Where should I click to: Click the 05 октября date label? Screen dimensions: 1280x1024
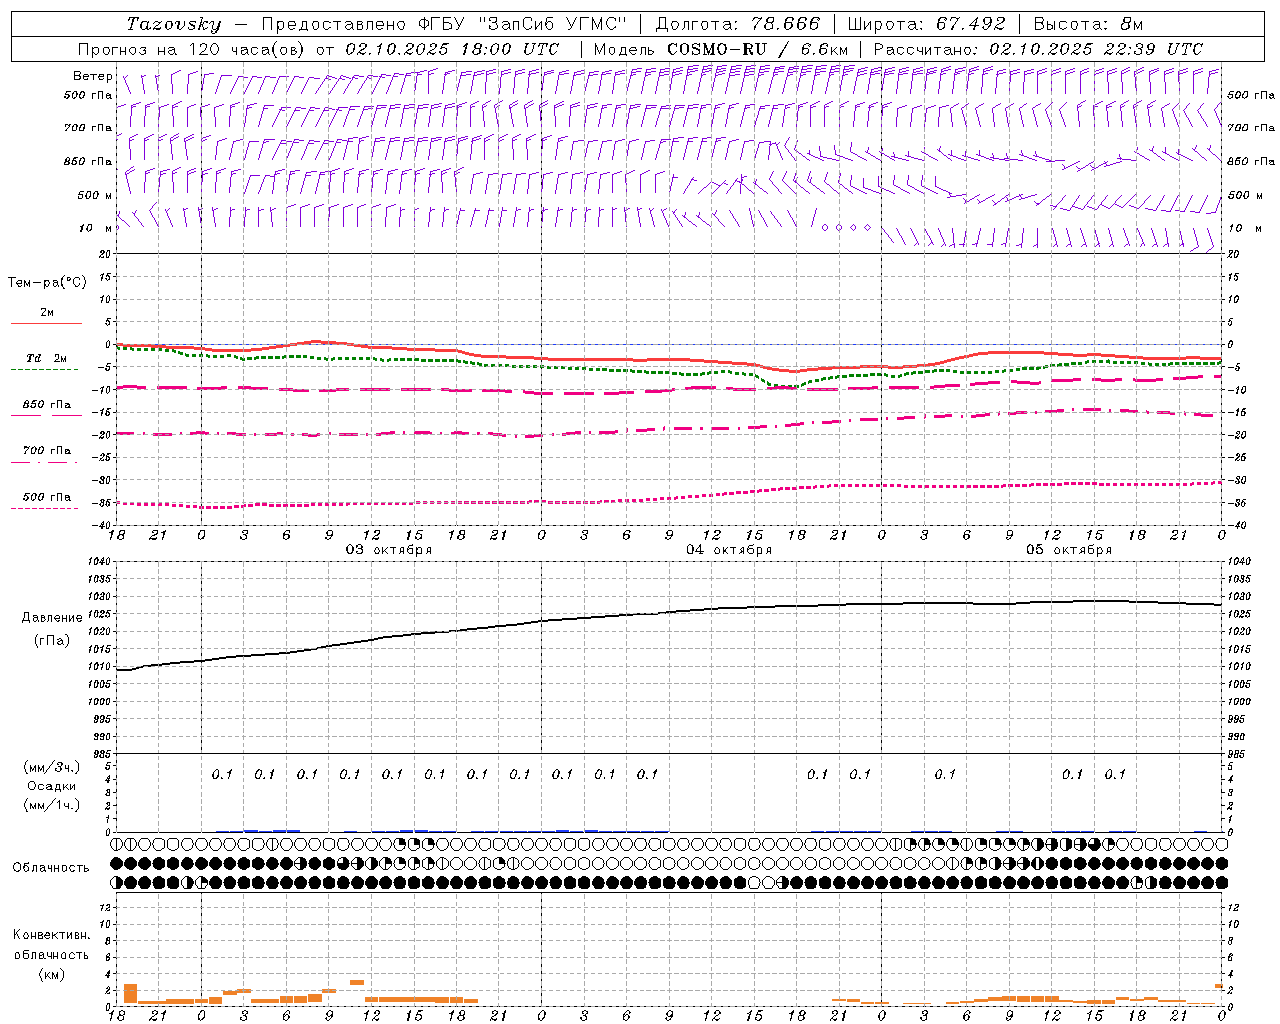click(1069, 550)
